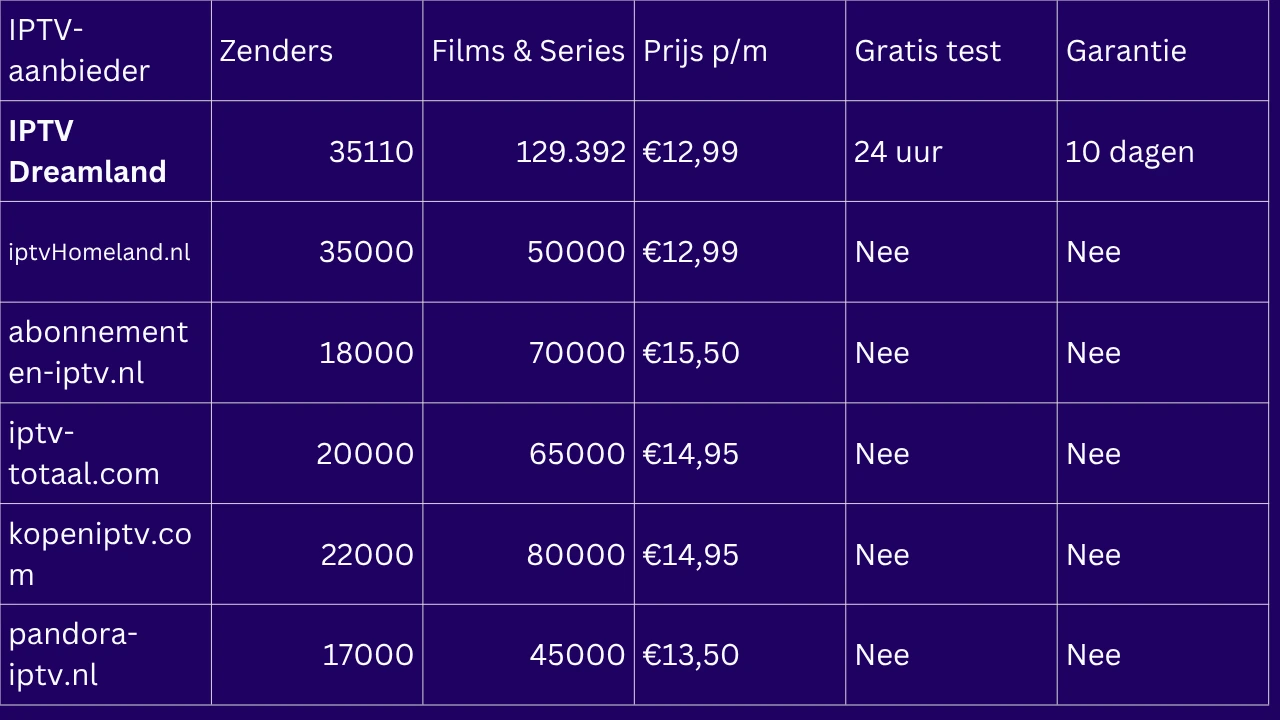Select the Prijs p/m header cell
This screenshot has width=1280, height=720.
(740, 50)
